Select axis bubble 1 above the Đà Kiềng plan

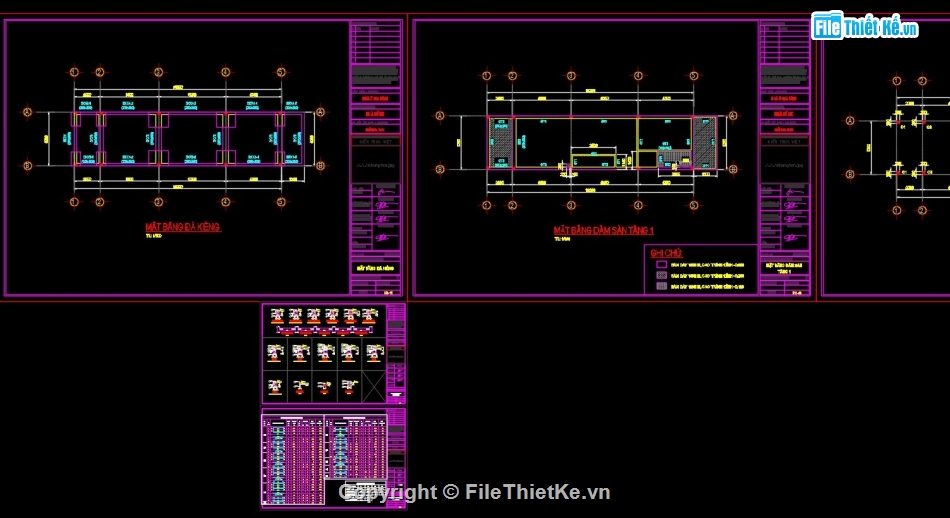tap(75, 72)
